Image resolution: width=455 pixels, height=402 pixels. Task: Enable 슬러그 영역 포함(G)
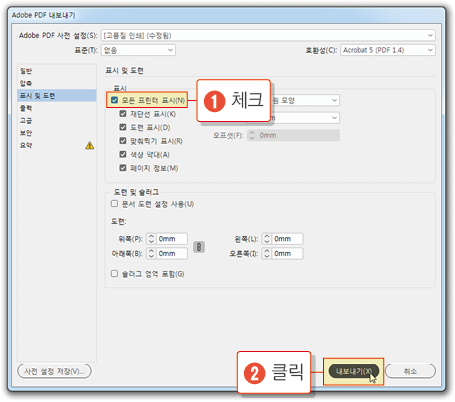tap(114, 274)
